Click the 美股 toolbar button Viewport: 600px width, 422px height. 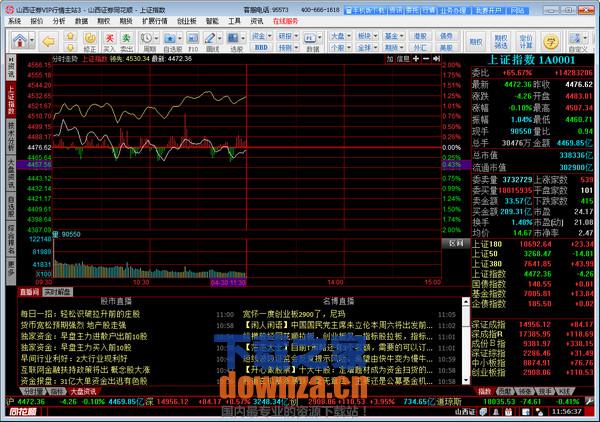446,47
